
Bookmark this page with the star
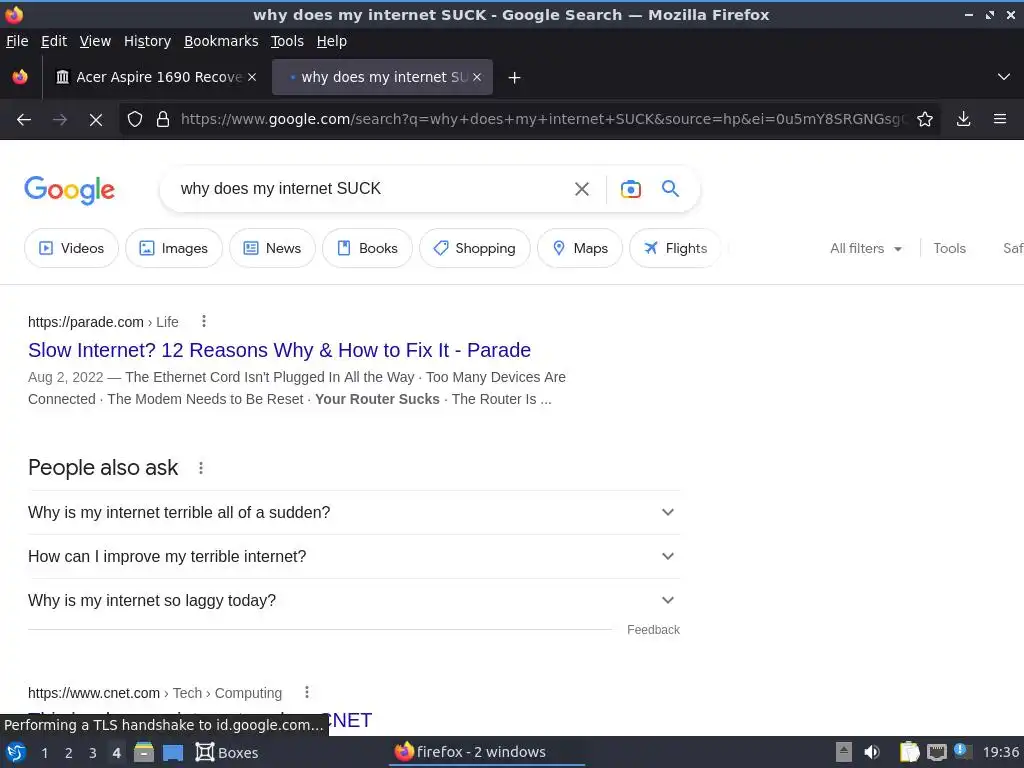tap(925, 120)
